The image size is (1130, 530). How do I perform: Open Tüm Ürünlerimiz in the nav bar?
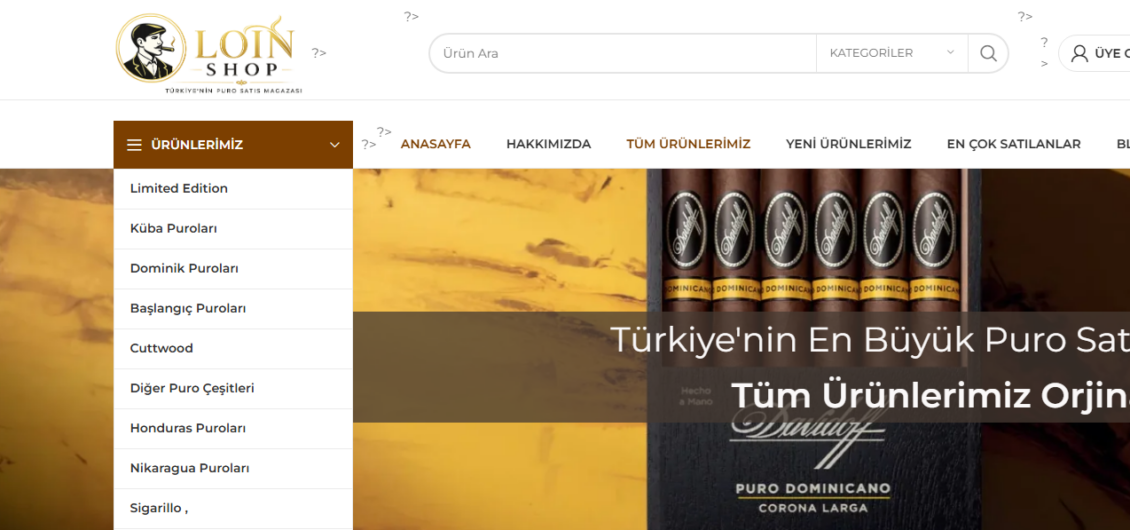coord(688,144)
